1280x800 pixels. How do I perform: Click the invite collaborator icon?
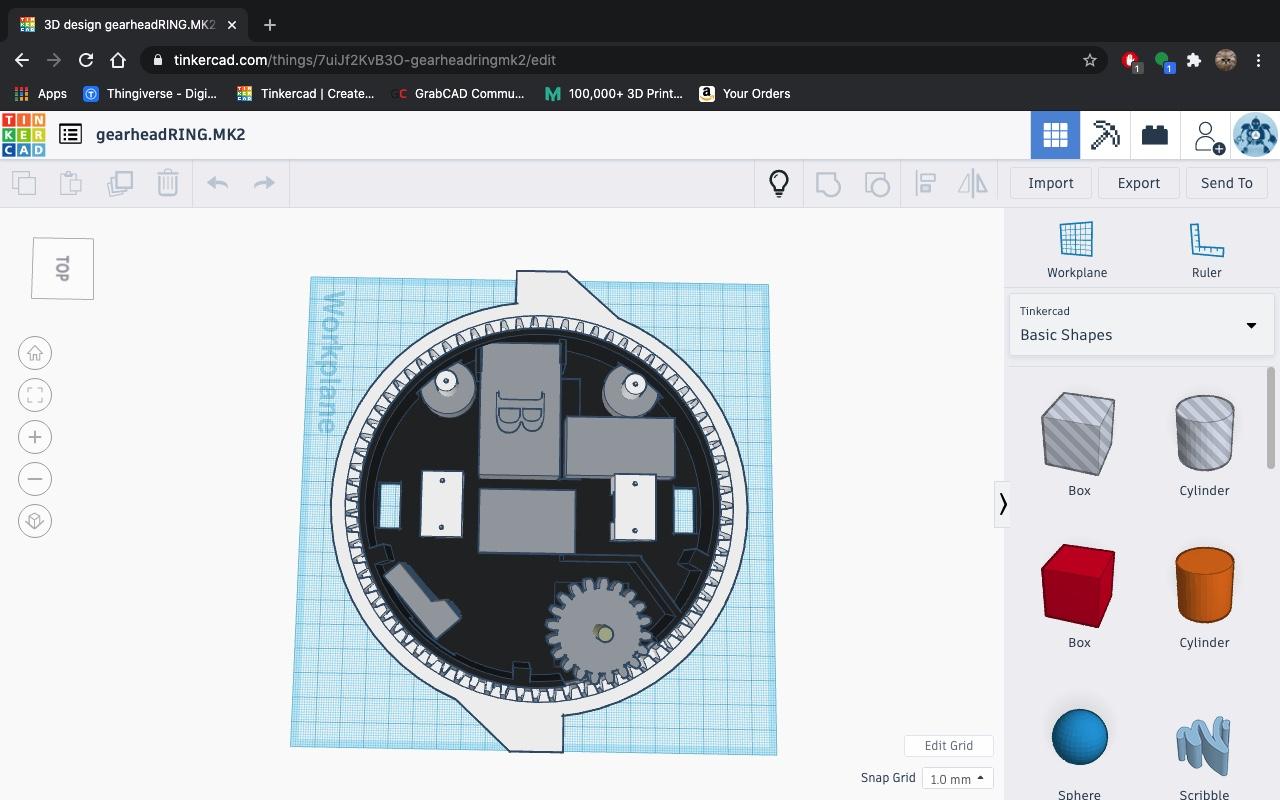pyautogui.click(x=1208, y=136)
